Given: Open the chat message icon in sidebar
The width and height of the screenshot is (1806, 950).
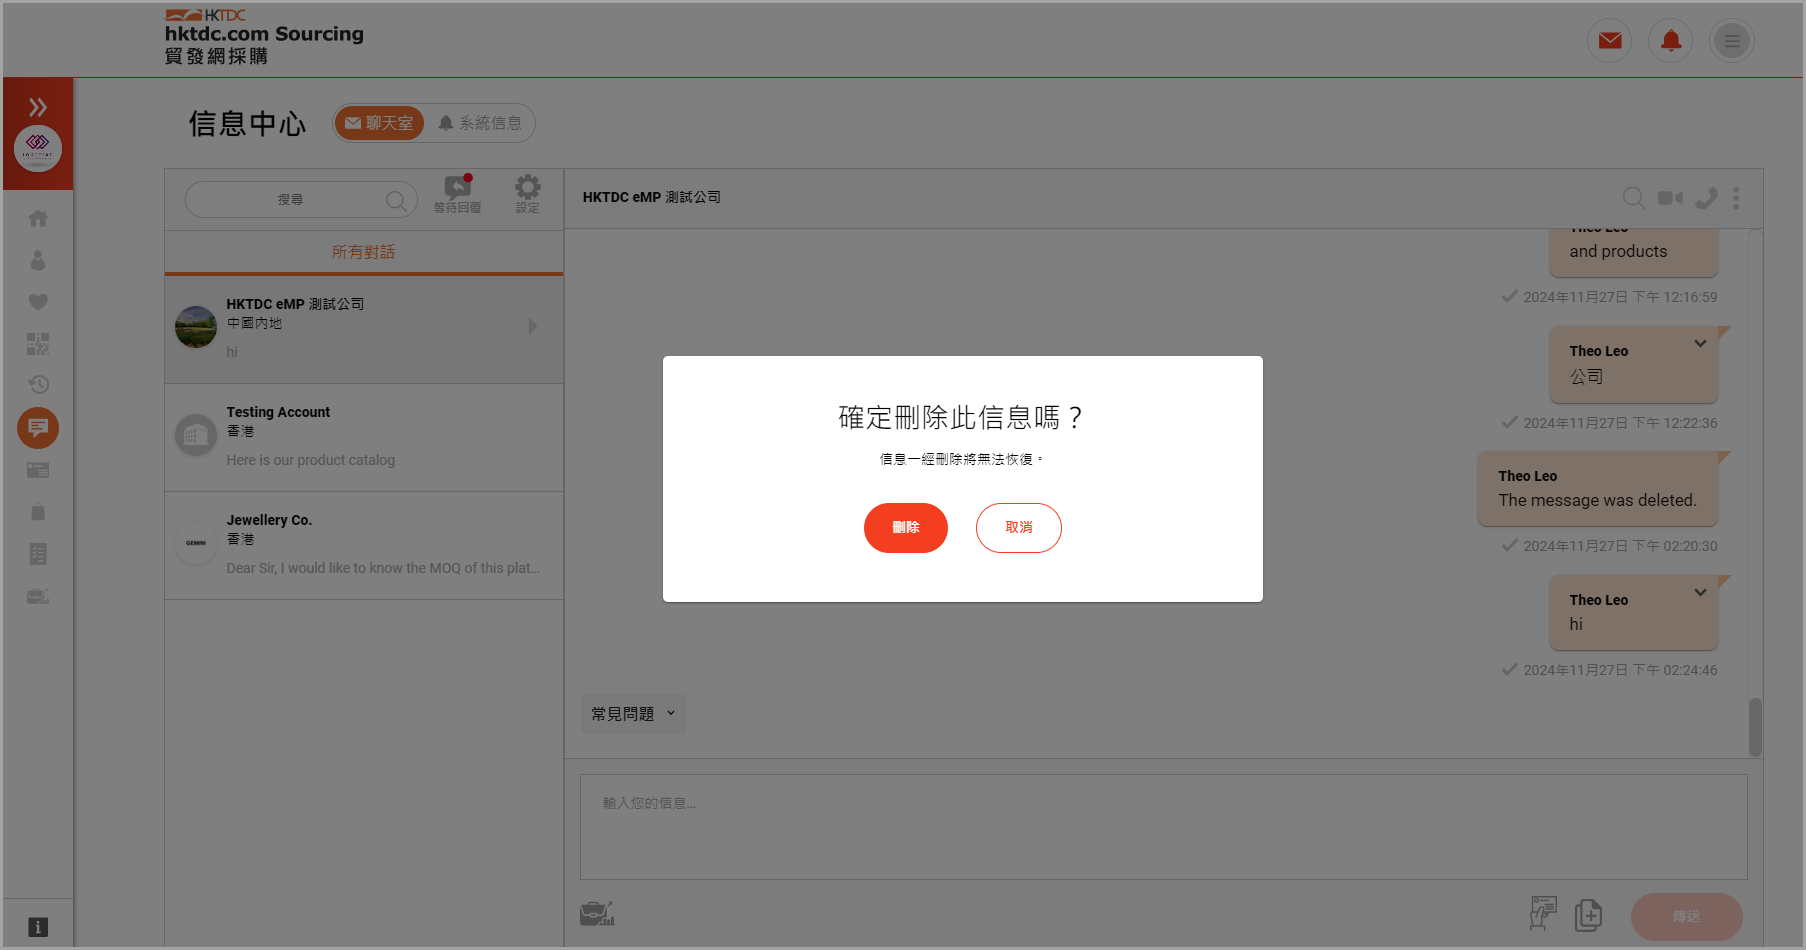Looking at the screenshot, I should 38,428.
